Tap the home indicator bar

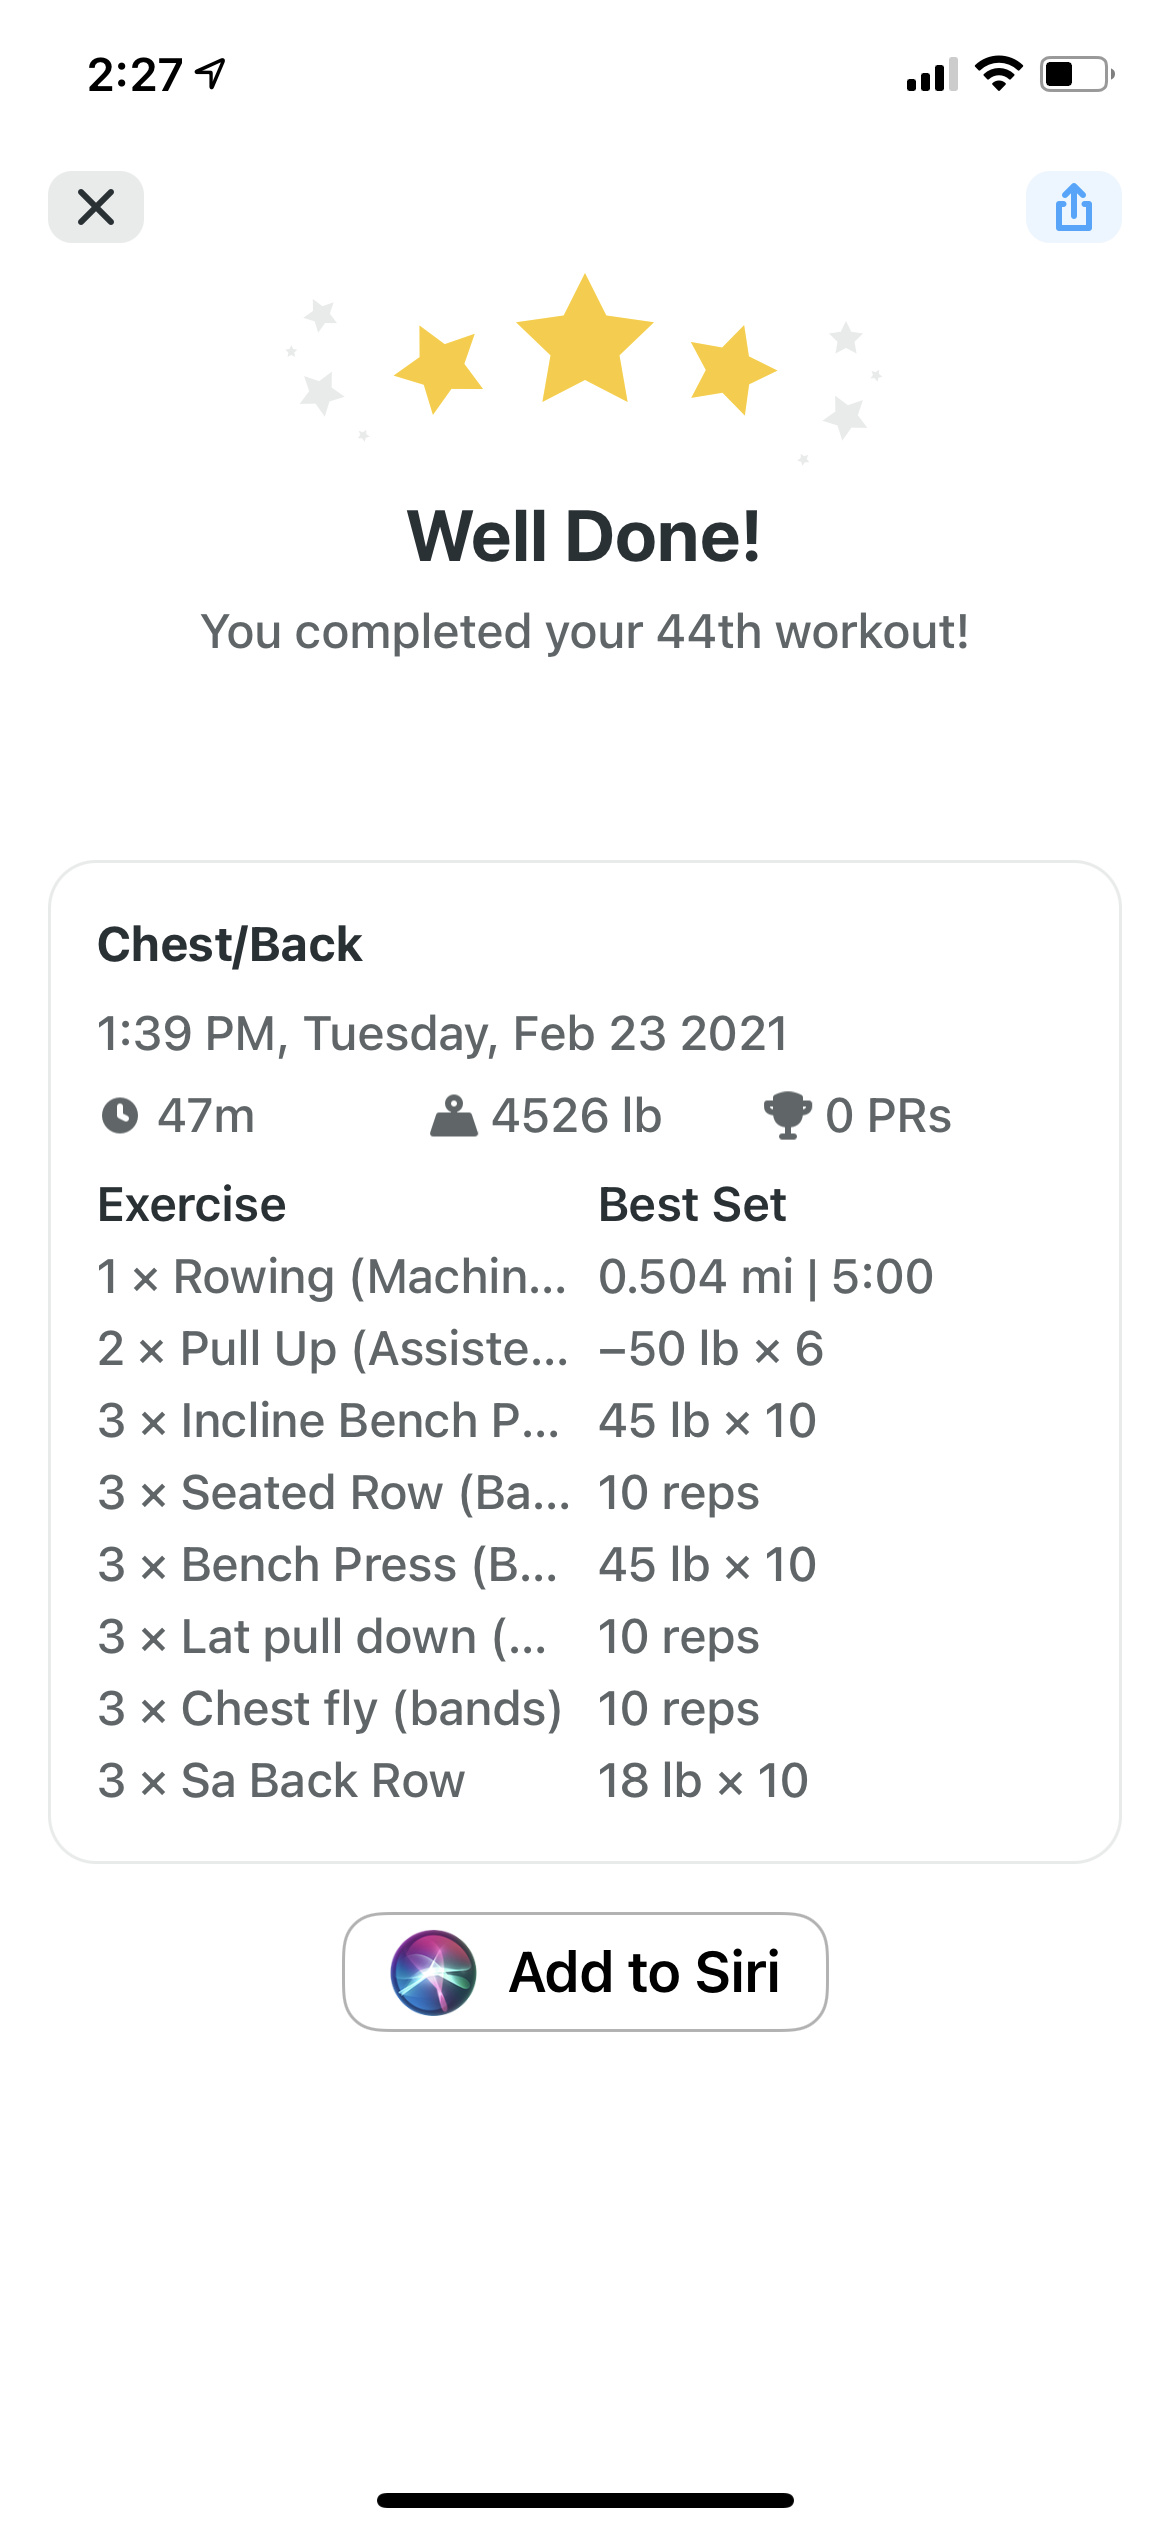point(585,2500)
